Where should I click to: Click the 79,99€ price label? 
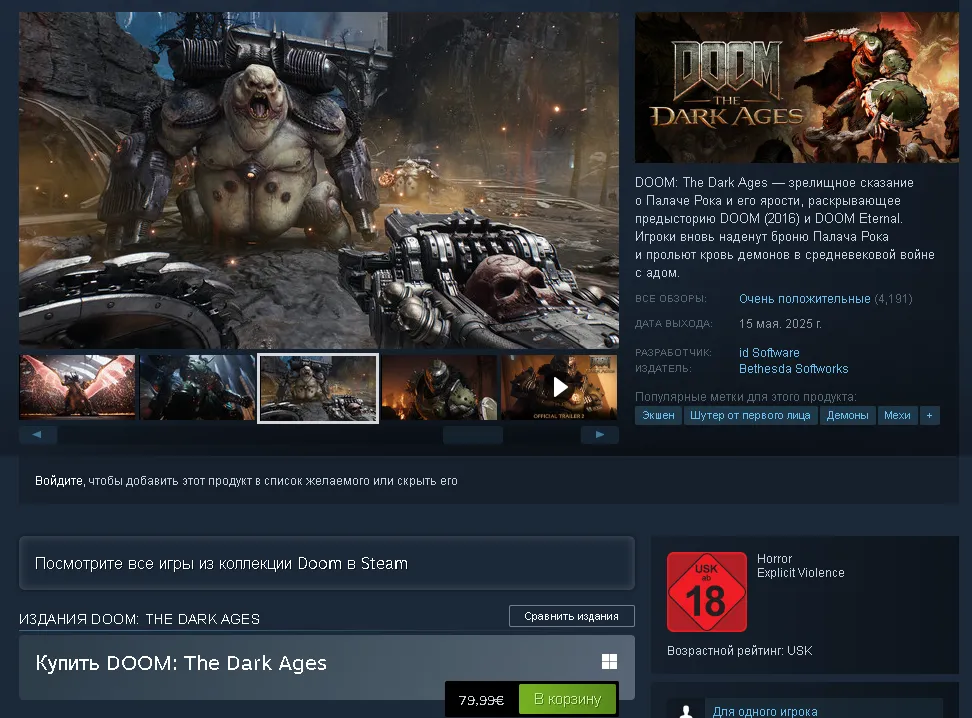pos(481,700)
